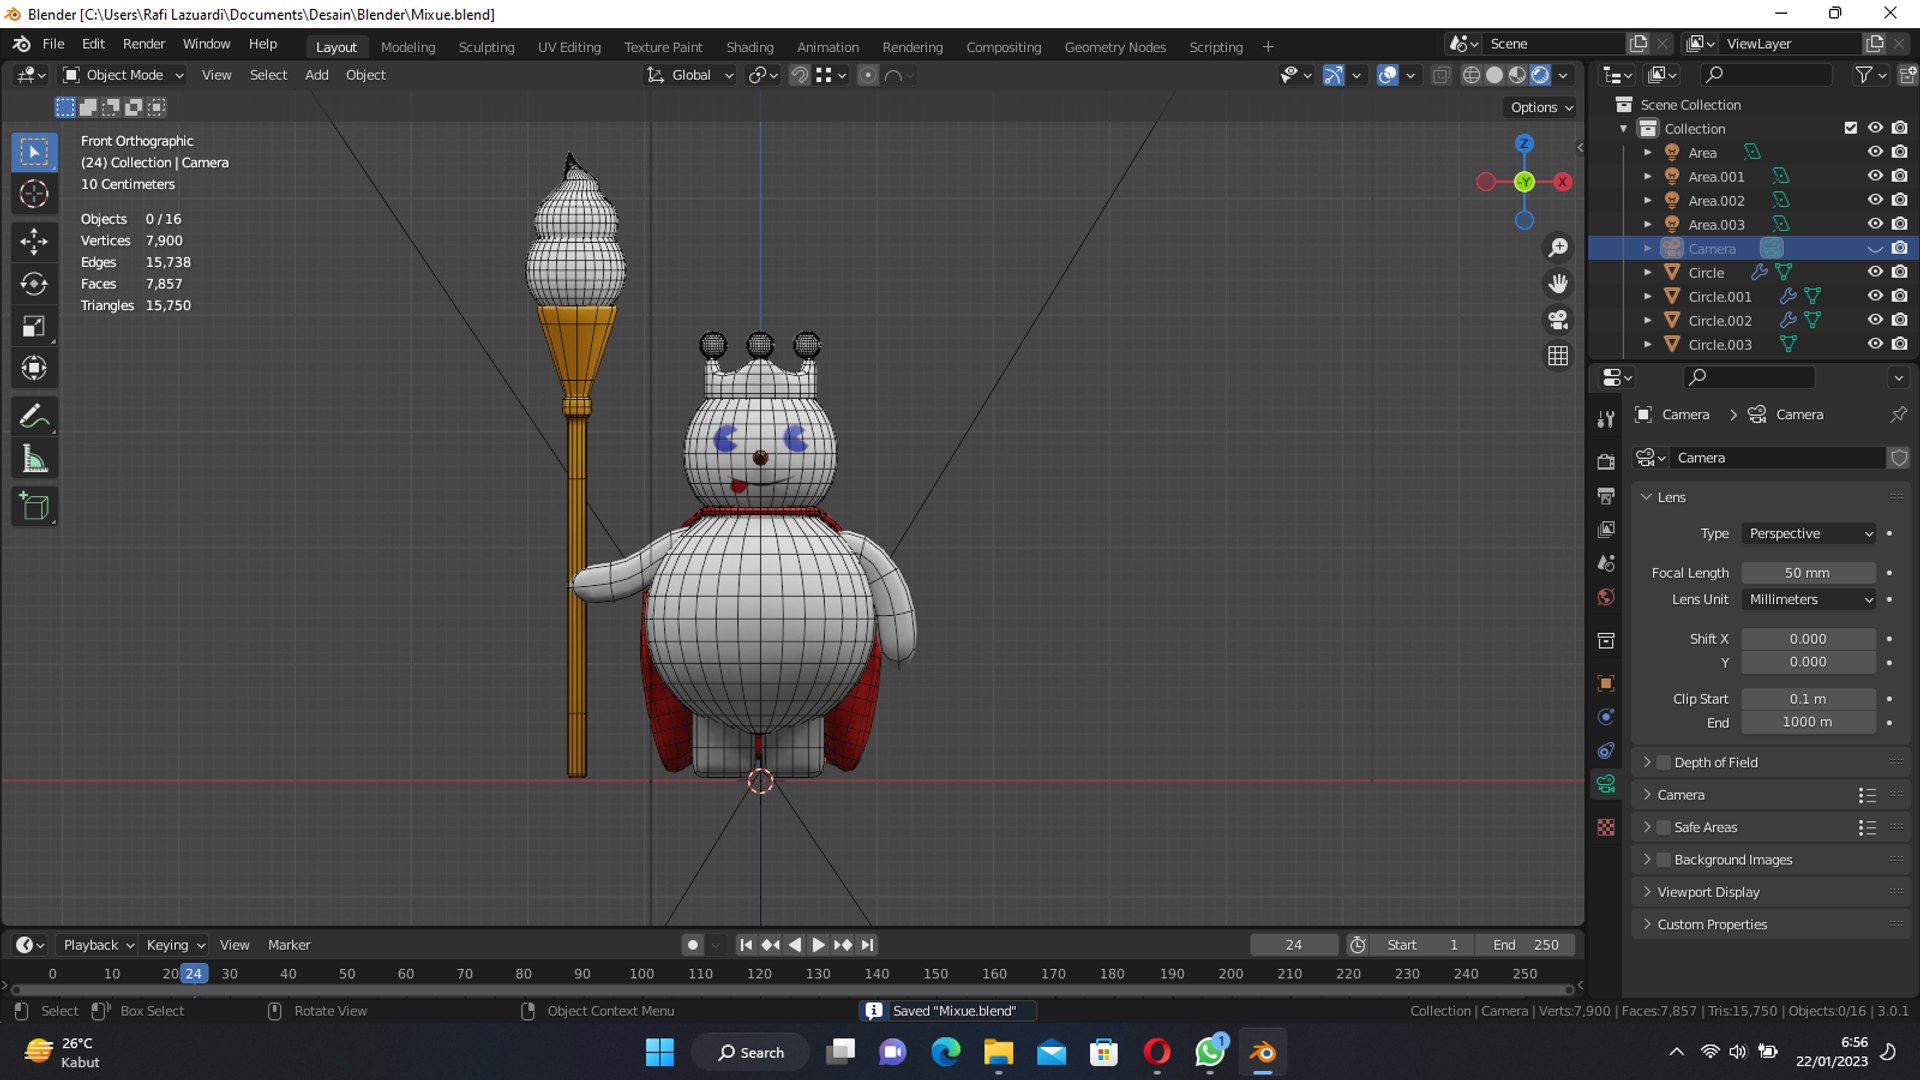Click current frame 24 field
Screen dimensions: 1920x1080
(x=1294, y=945)
